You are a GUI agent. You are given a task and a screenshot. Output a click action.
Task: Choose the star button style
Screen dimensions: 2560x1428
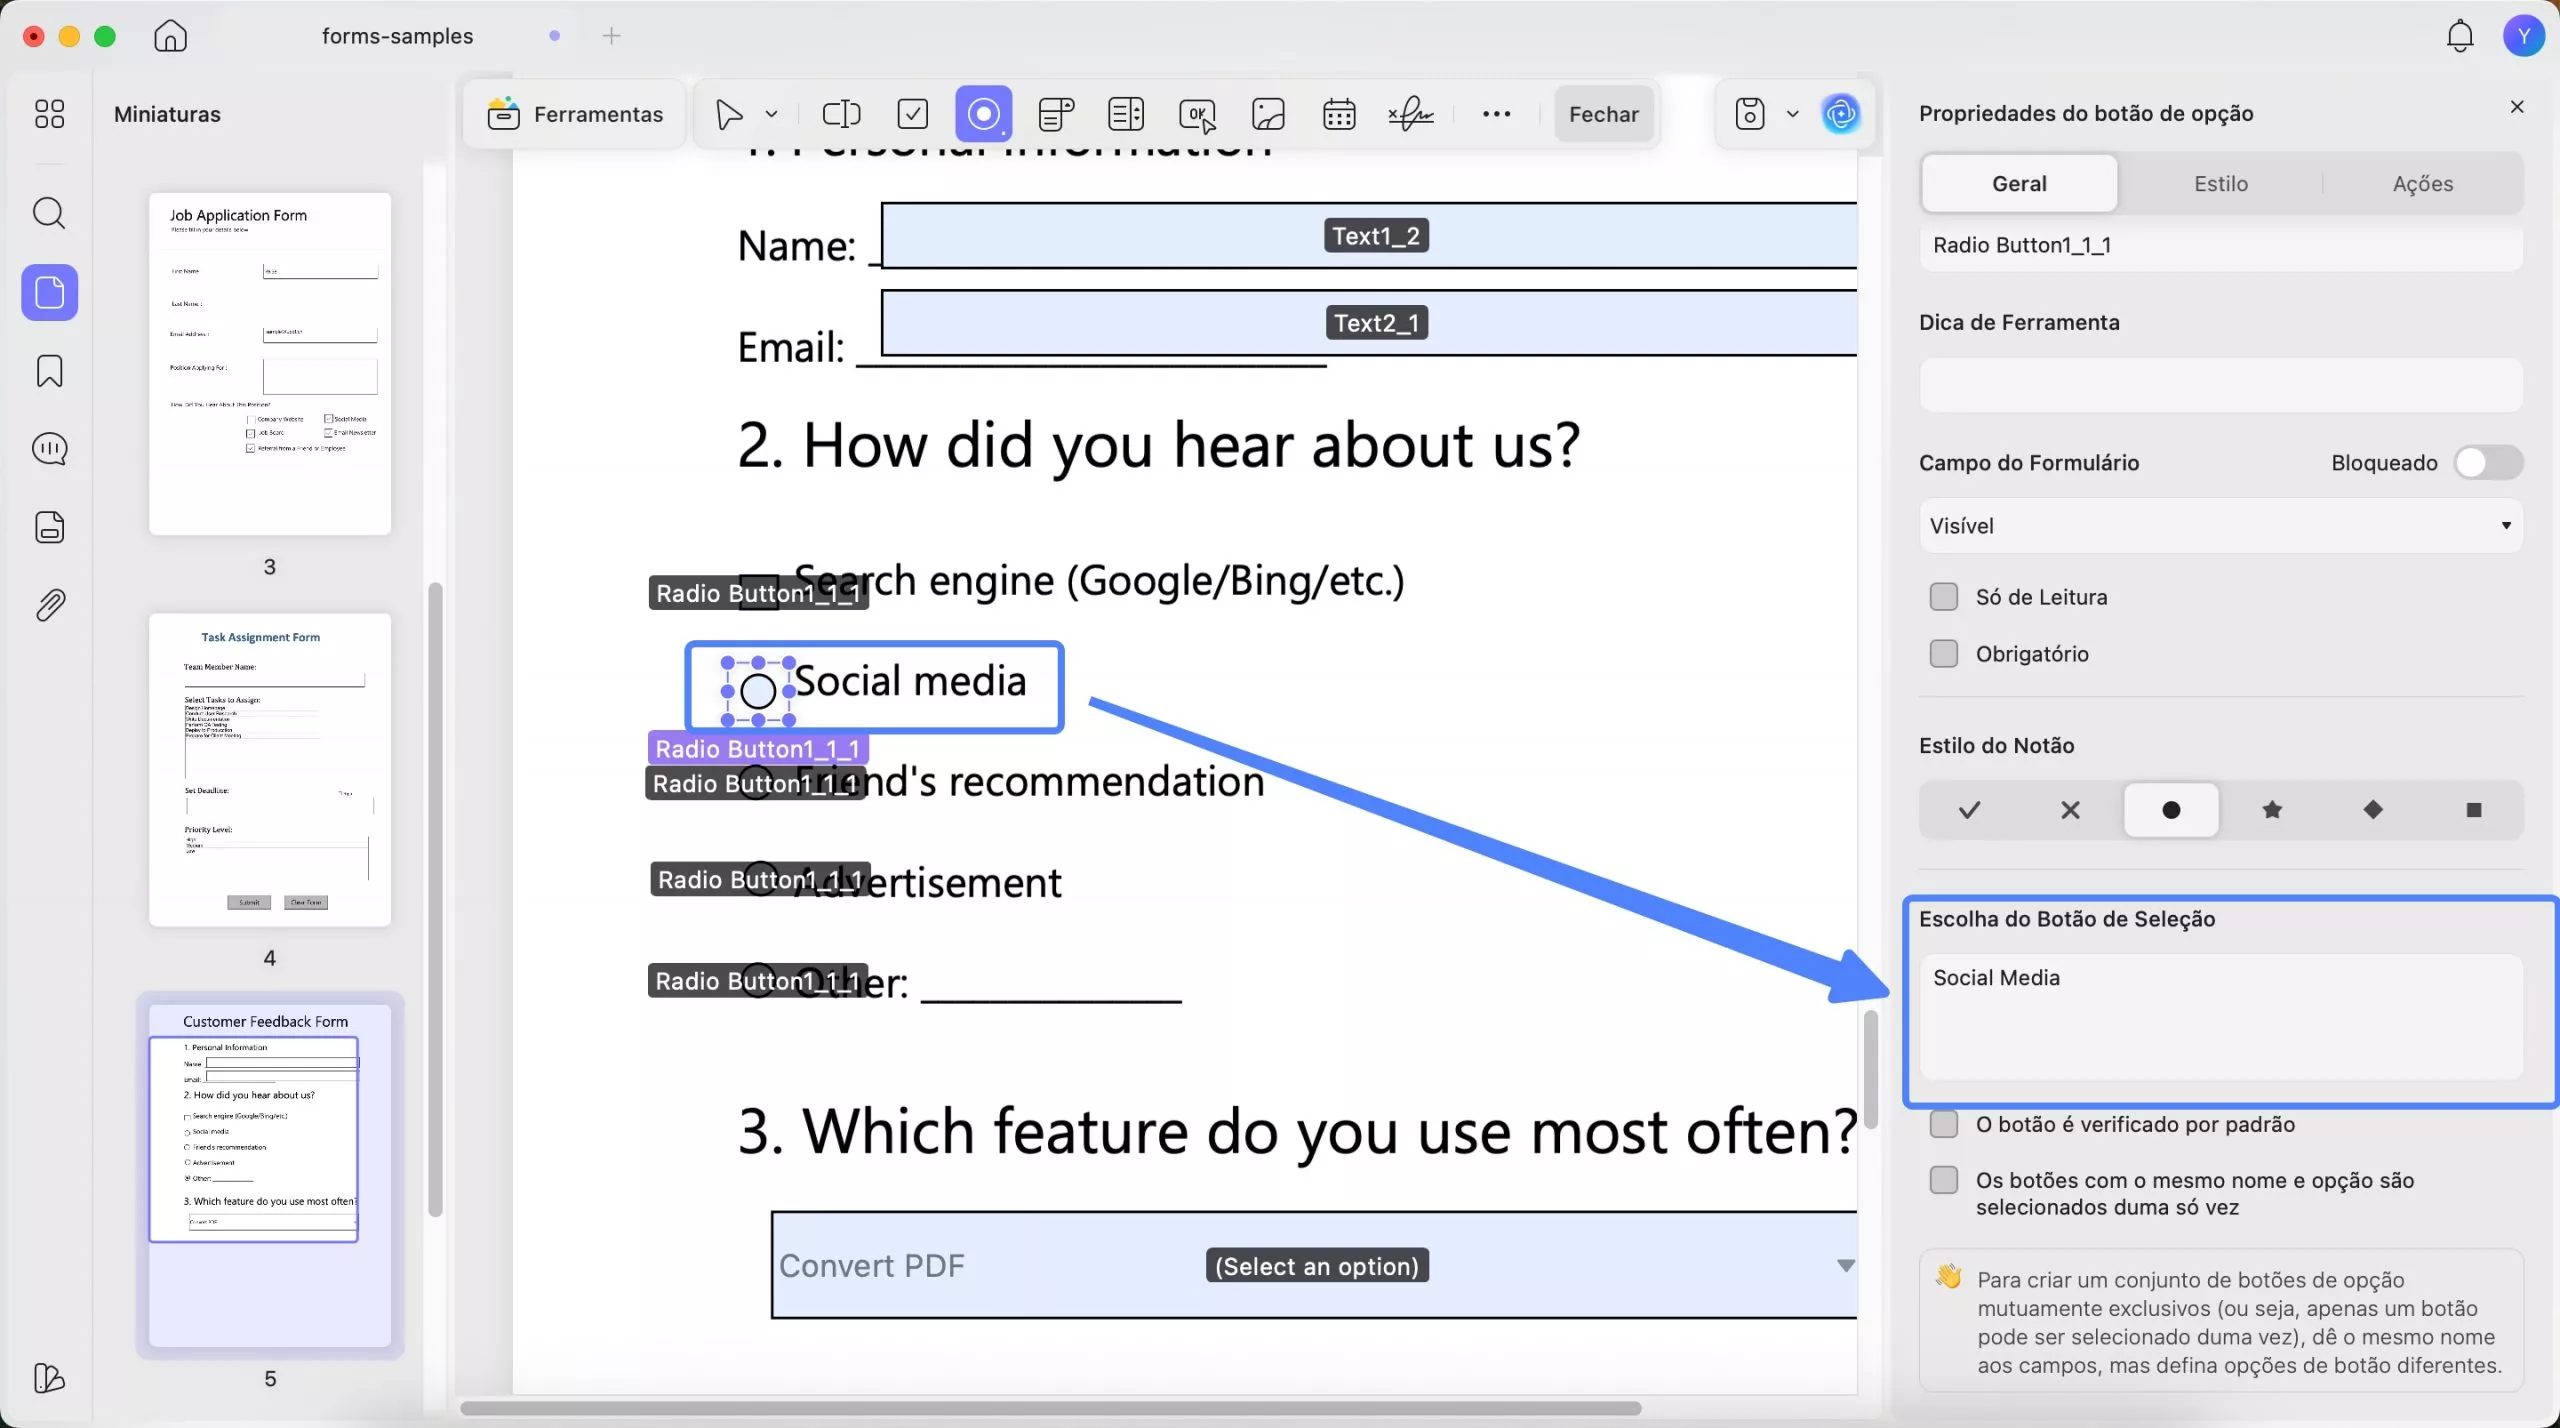[x=2272, y=810]
